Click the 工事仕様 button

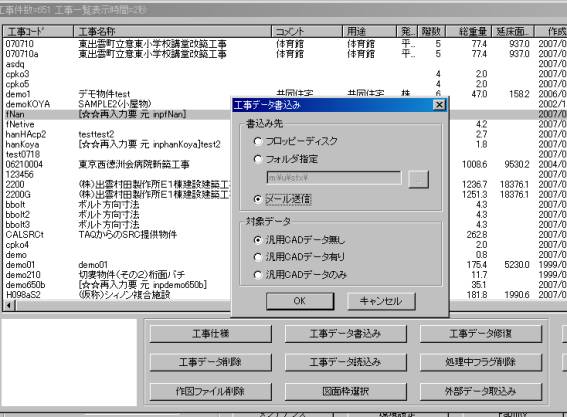tap(210, 333)
